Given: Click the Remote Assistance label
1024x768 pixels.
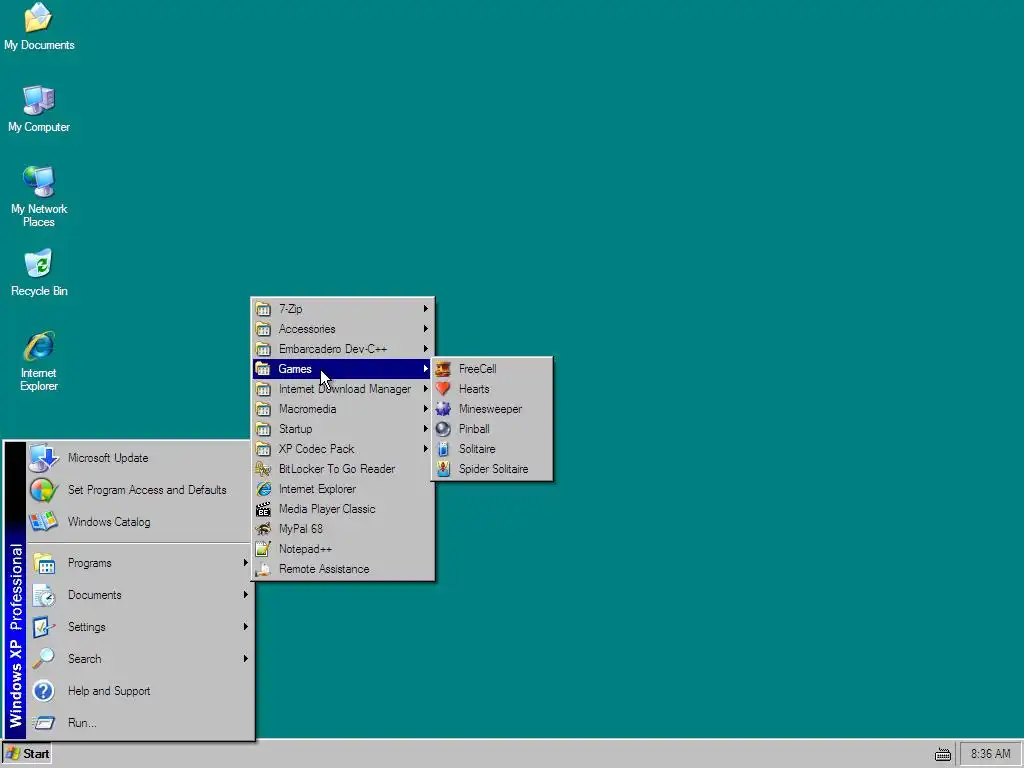Looking at the screenshot, I should 324,569.
